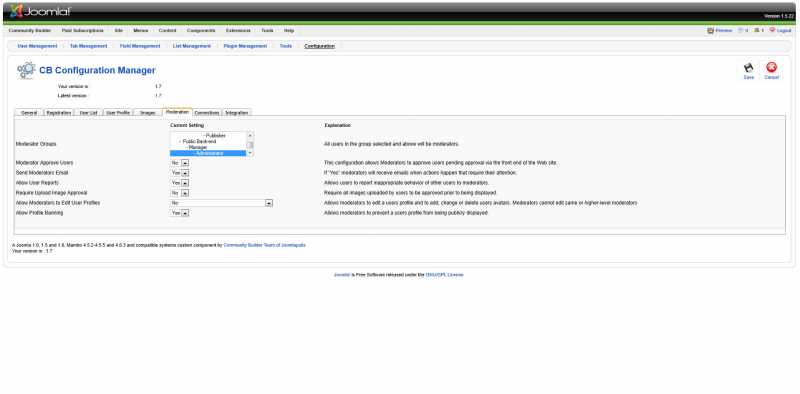This screenshot has width=800, height=394.
Task: Select Public Backend in Moderator Groups list
Action: click(x=208, y=141)
